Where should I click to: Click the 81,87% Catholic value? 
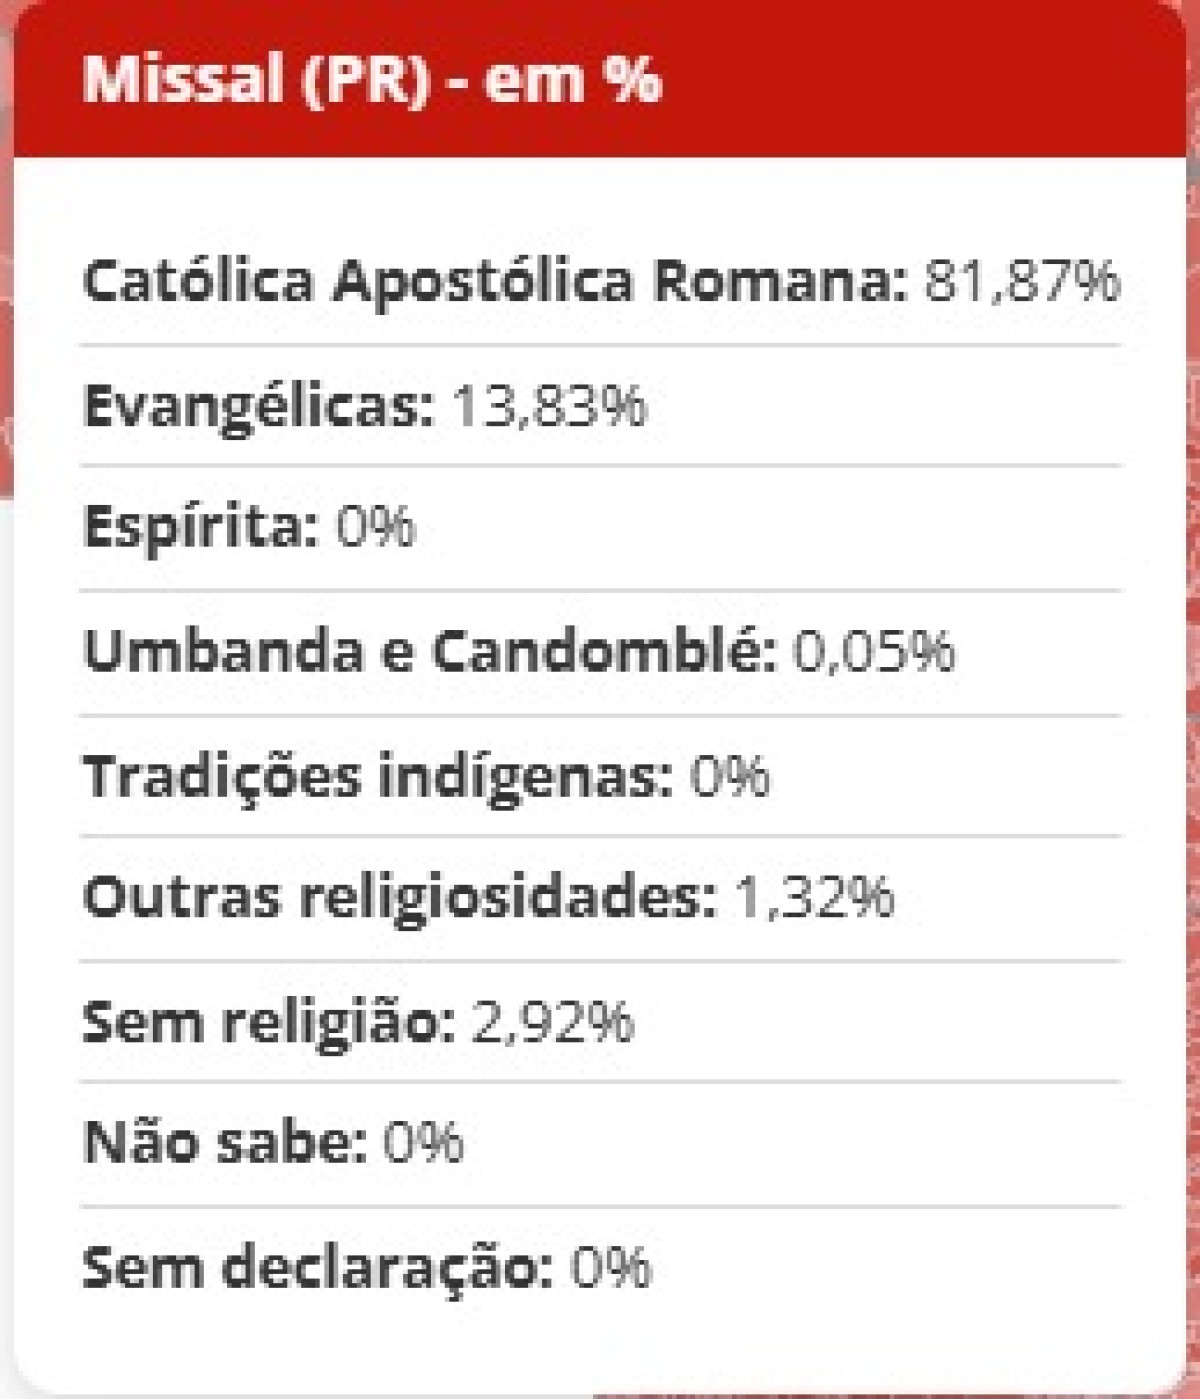[1021, 280]
